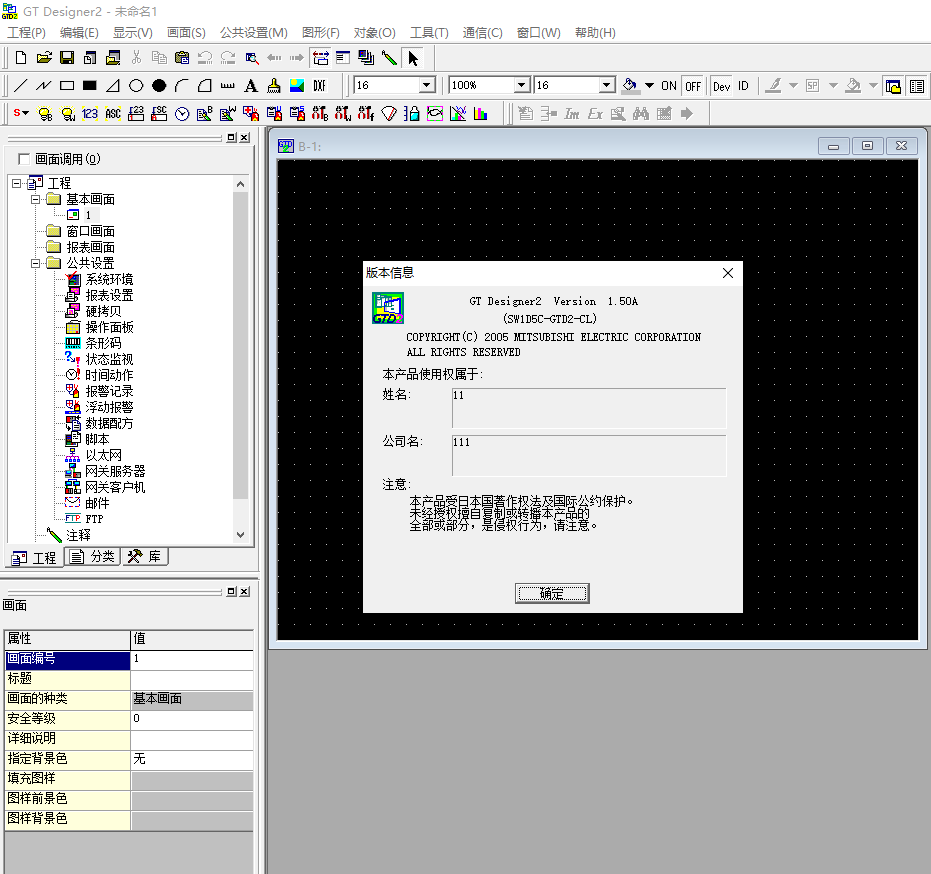Toggle the 画面调用 checkbox

point(24,159)
